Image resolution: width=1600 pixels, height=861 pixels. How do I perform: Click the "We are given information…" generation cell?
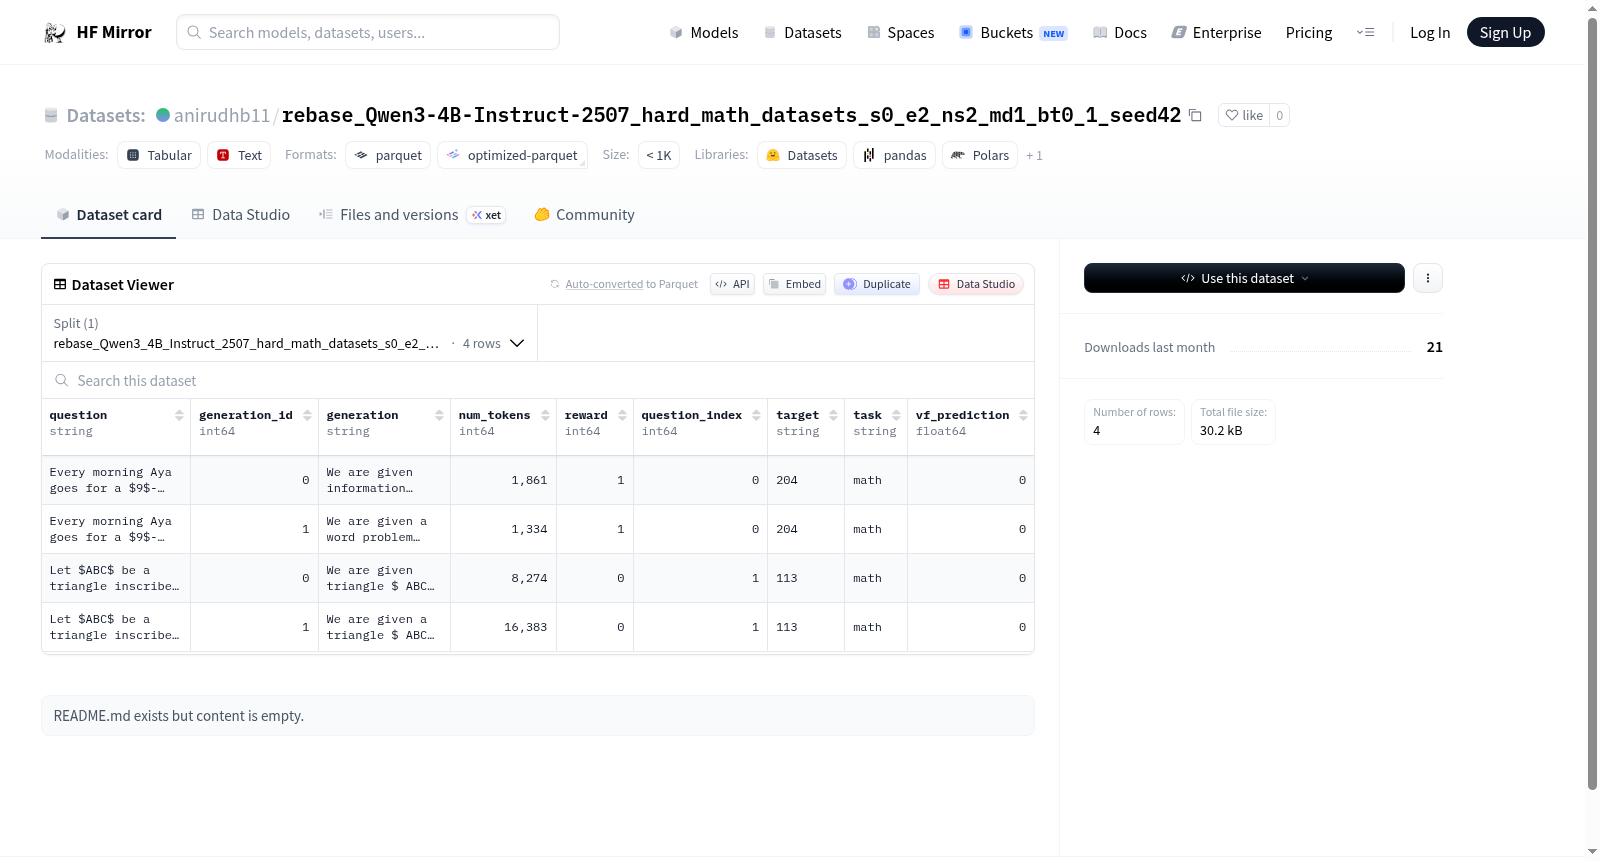coord(385,480)
